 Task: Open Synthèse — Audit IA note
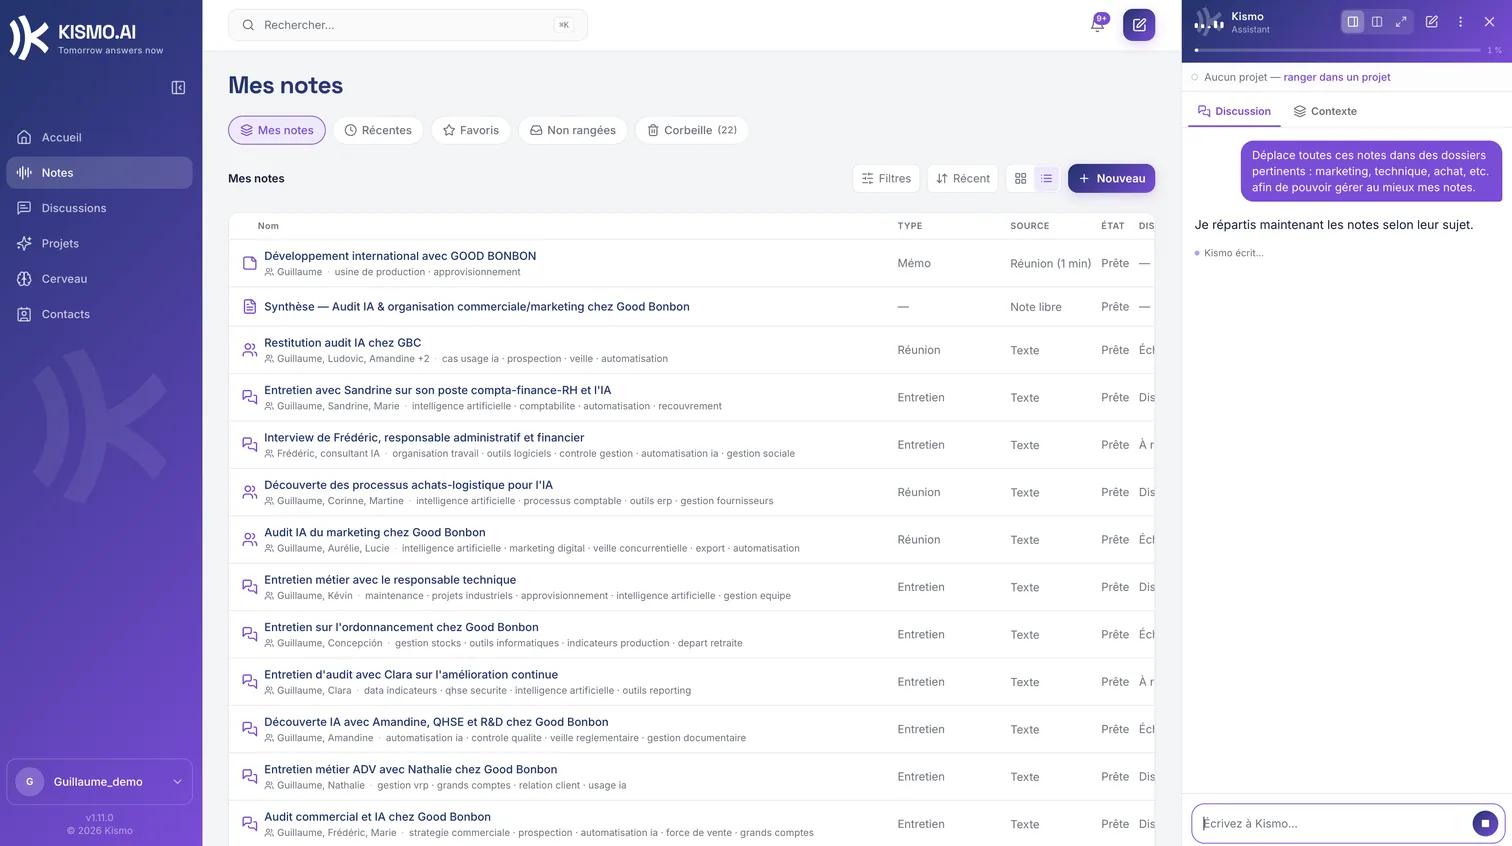[477, 307]
